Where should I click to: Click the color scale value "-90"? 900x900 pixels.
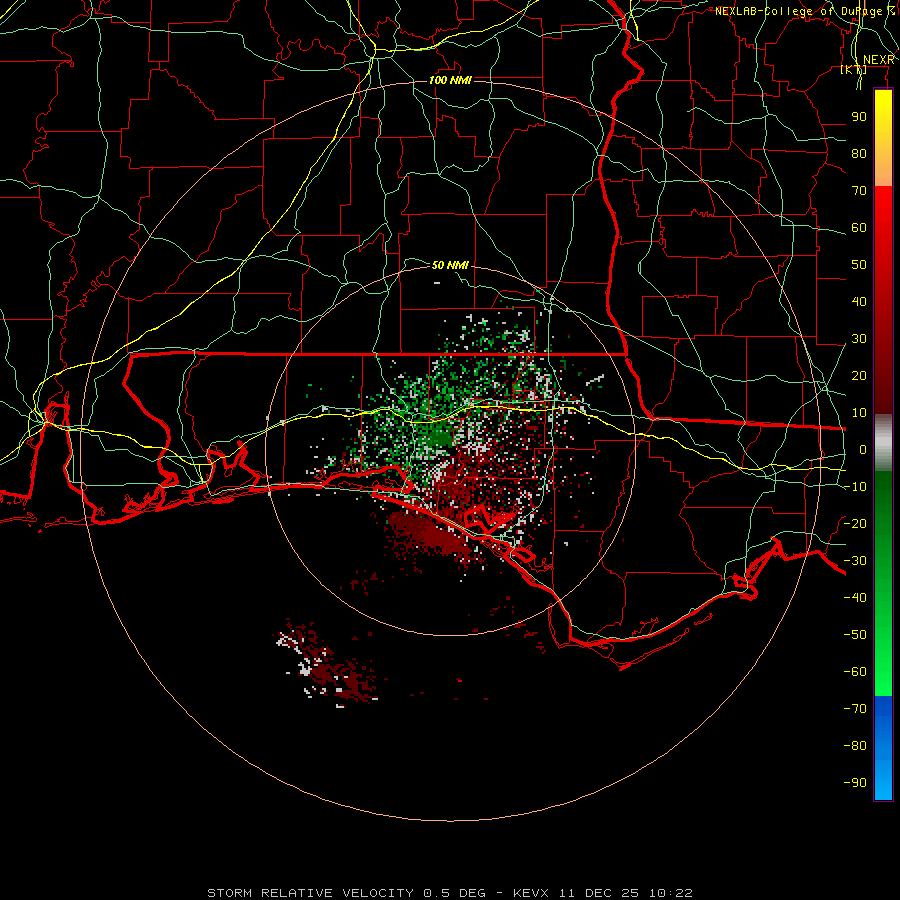855,783
